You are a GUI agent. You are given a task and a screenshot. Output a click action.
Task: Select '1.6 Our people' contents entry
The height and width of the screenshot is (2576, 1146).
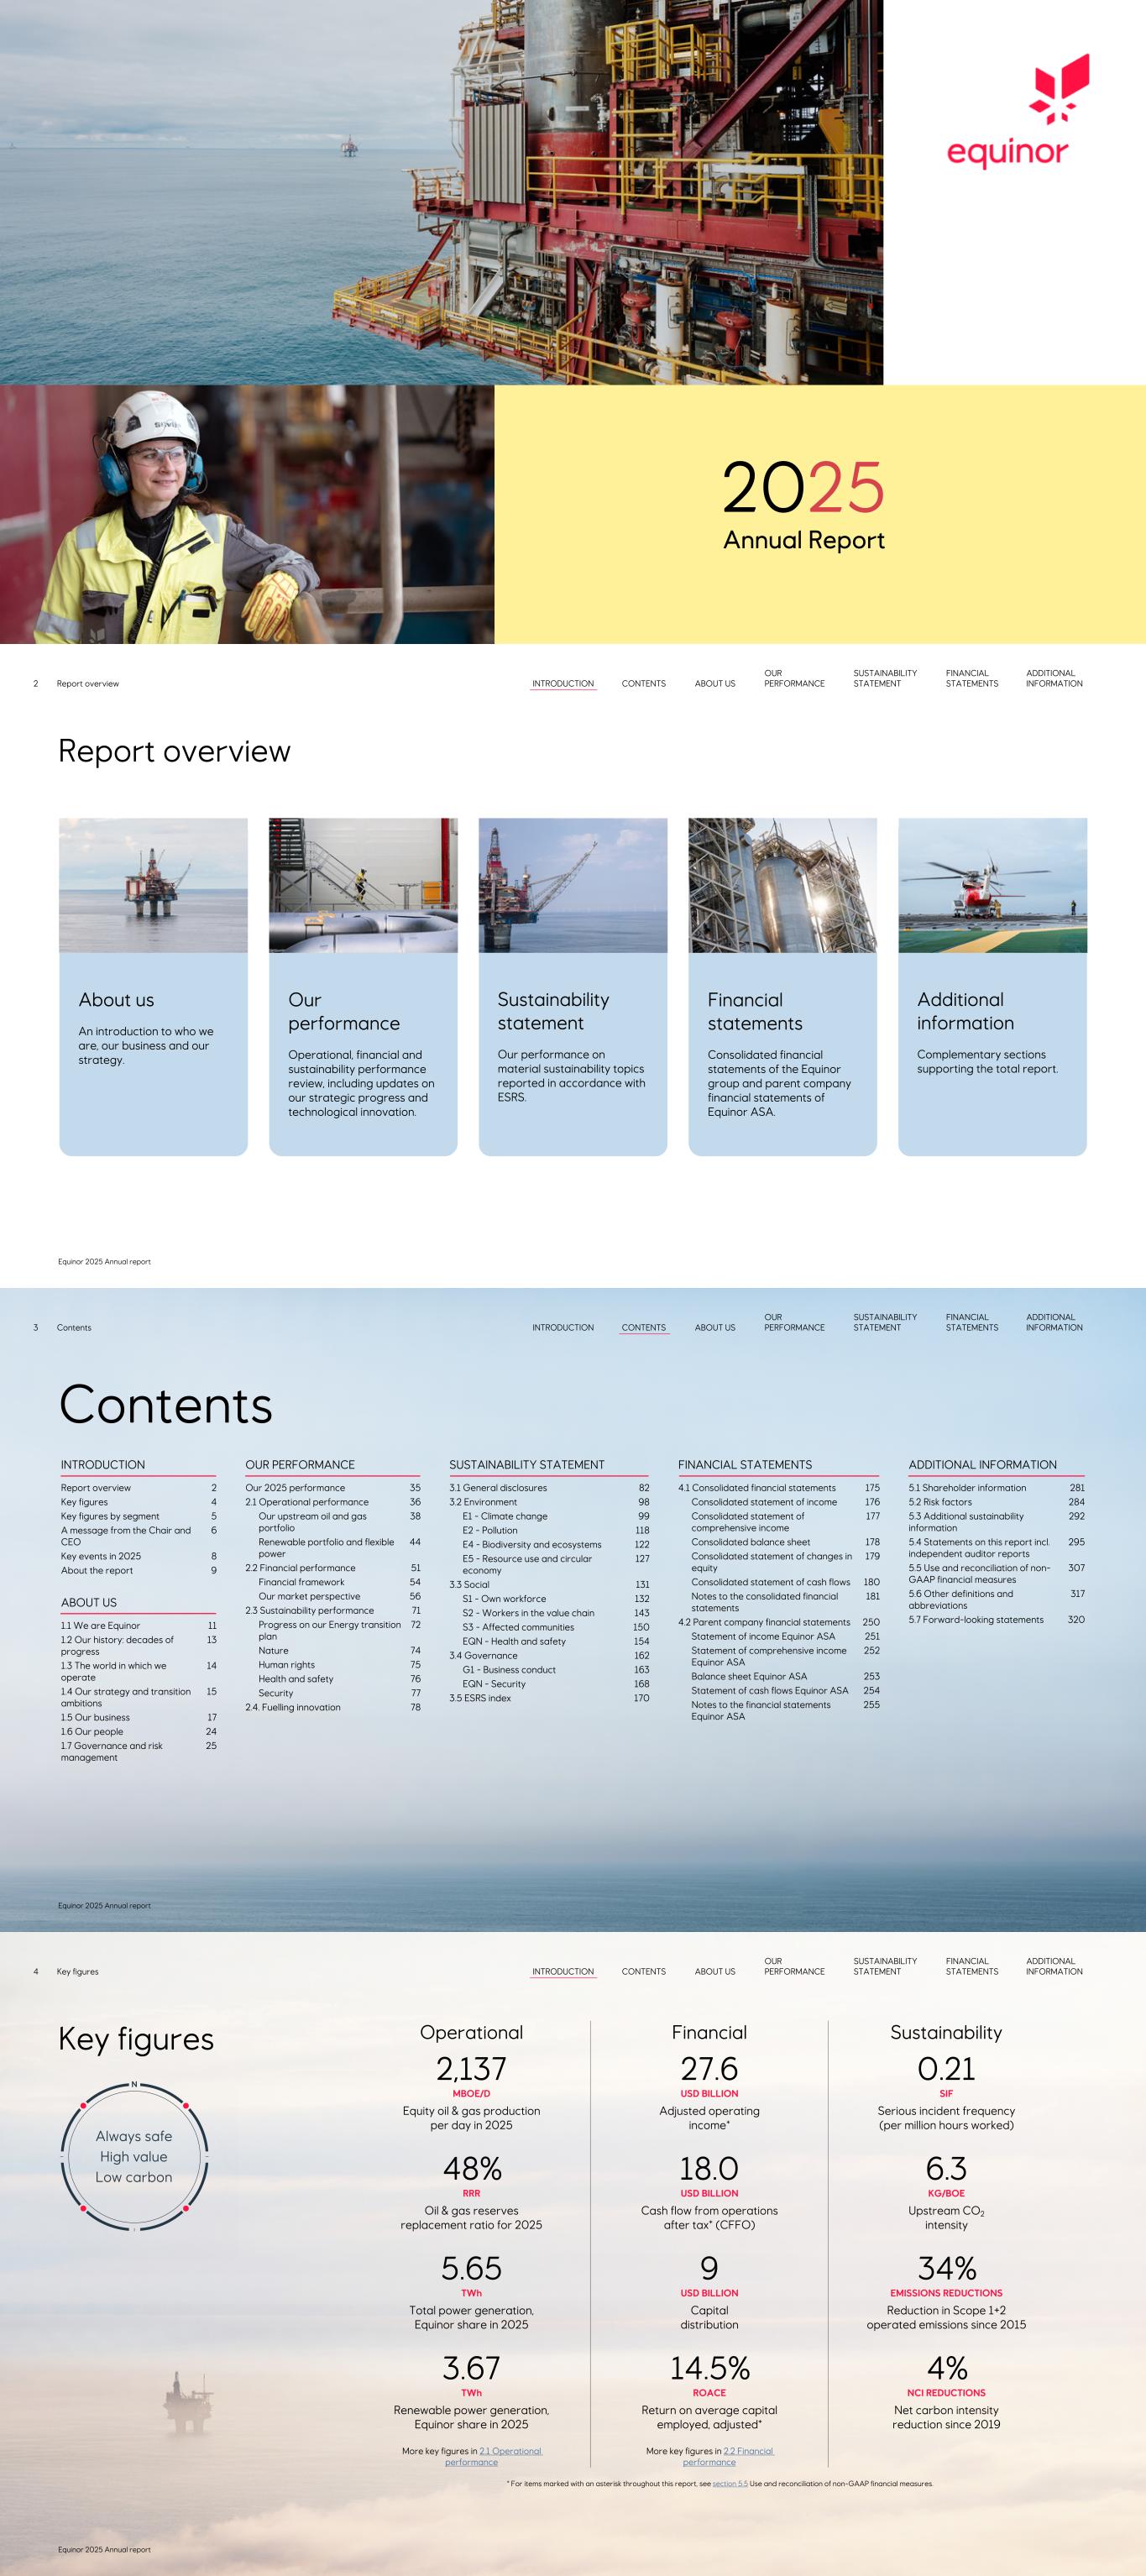(92, 1731)
